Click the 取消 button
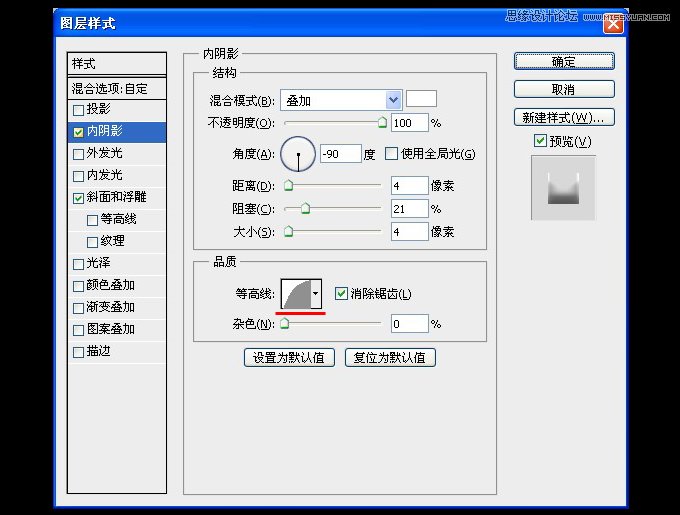 (564, 89)
